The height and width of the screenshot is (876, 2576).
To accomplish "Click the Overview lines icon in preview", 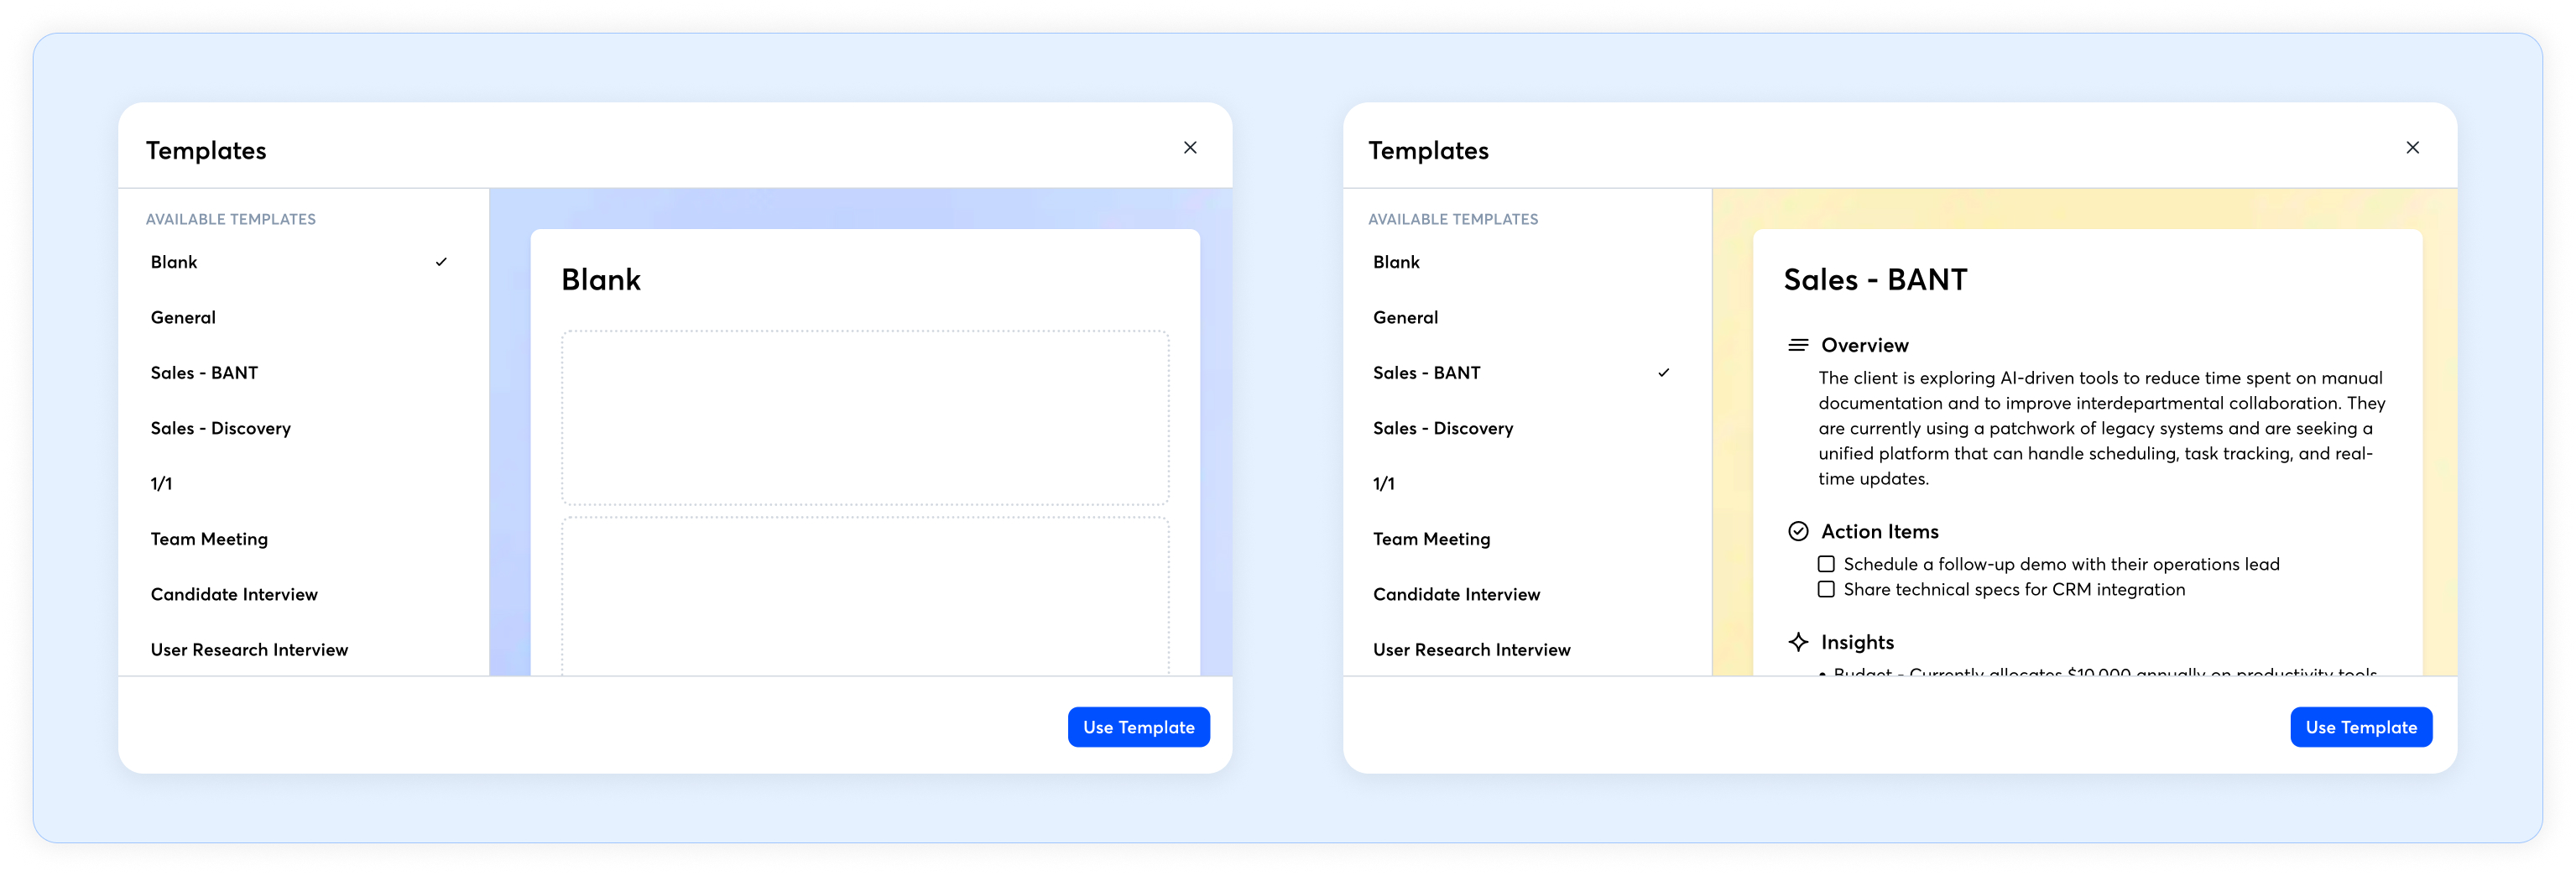I will tap(1797, 345).
